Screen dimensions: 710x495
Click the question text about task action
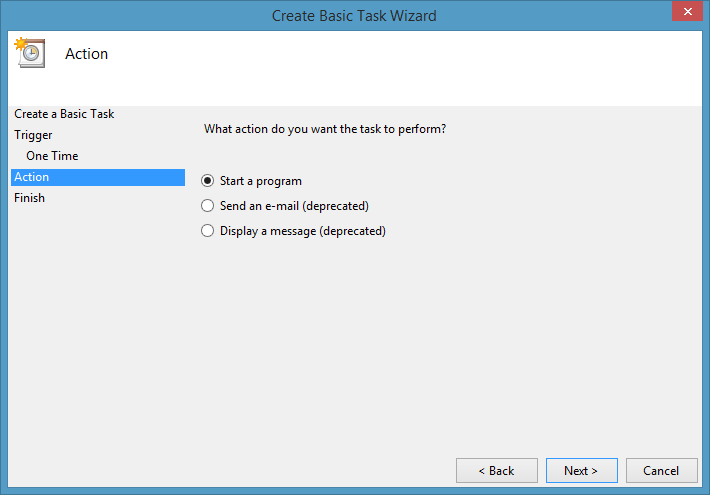324,129
